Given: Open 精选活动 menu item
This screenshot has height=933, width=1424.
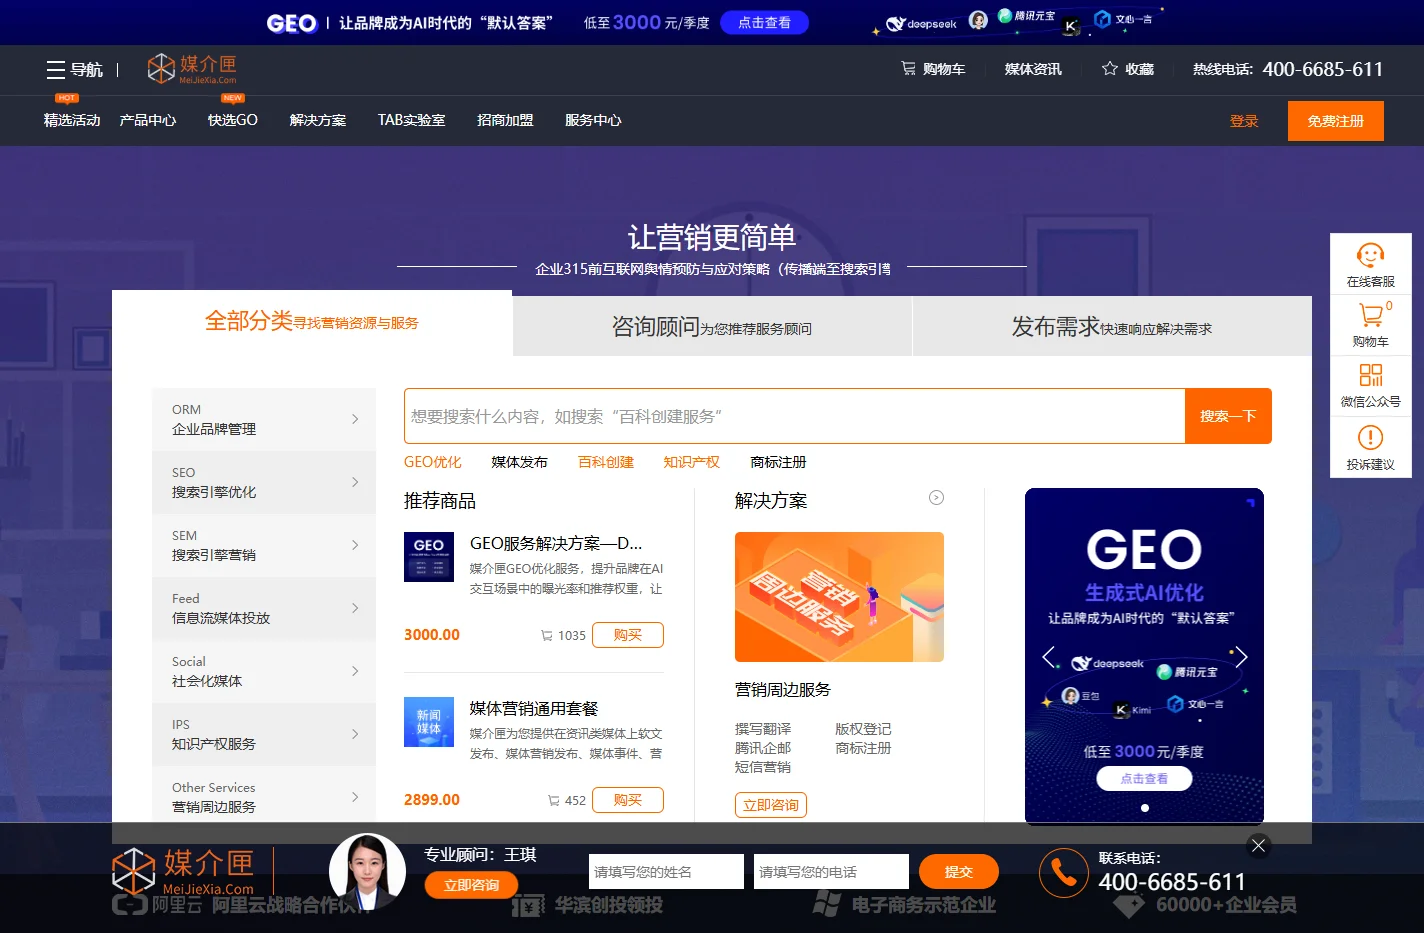Looking at the screenshot, I should click(x=72, y=120).
